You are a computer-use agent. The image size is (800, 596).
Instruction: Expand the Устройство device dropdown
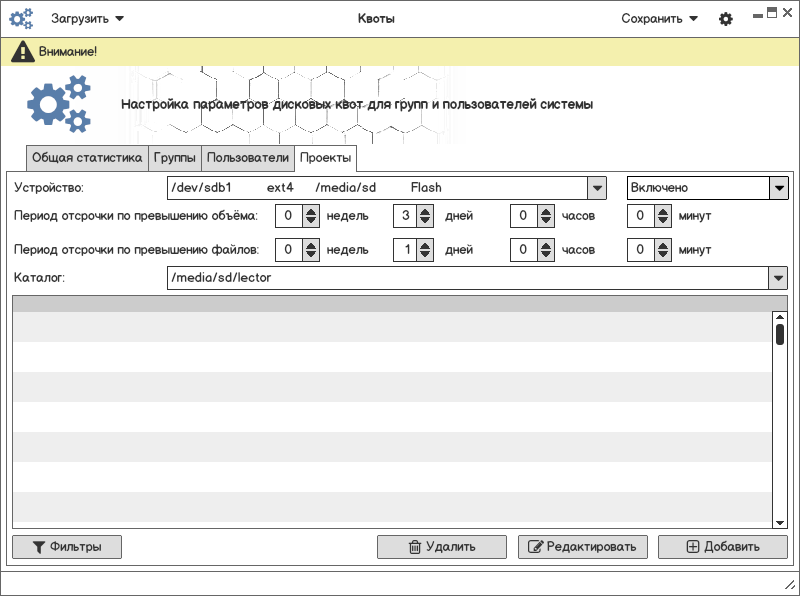click(597, 188)
